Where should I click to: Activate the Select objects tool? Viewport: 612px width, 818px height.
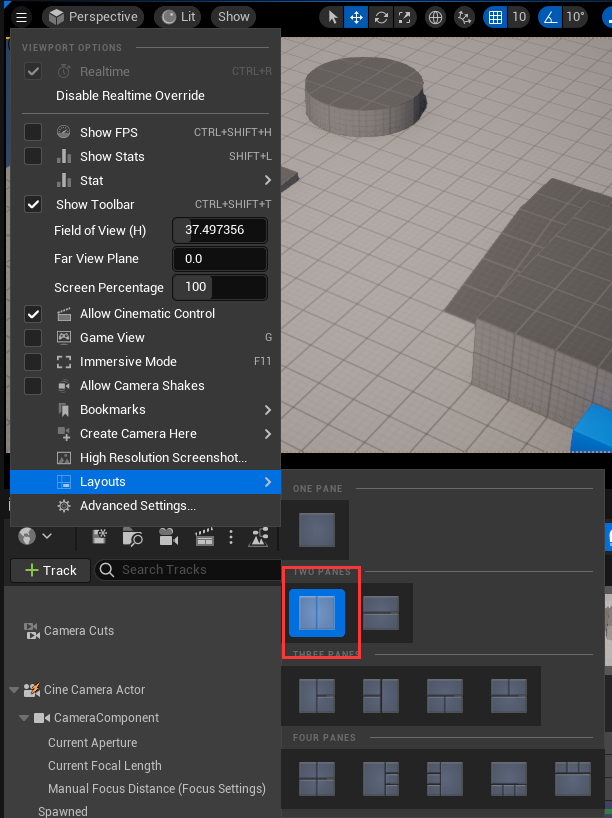[333, 17]
